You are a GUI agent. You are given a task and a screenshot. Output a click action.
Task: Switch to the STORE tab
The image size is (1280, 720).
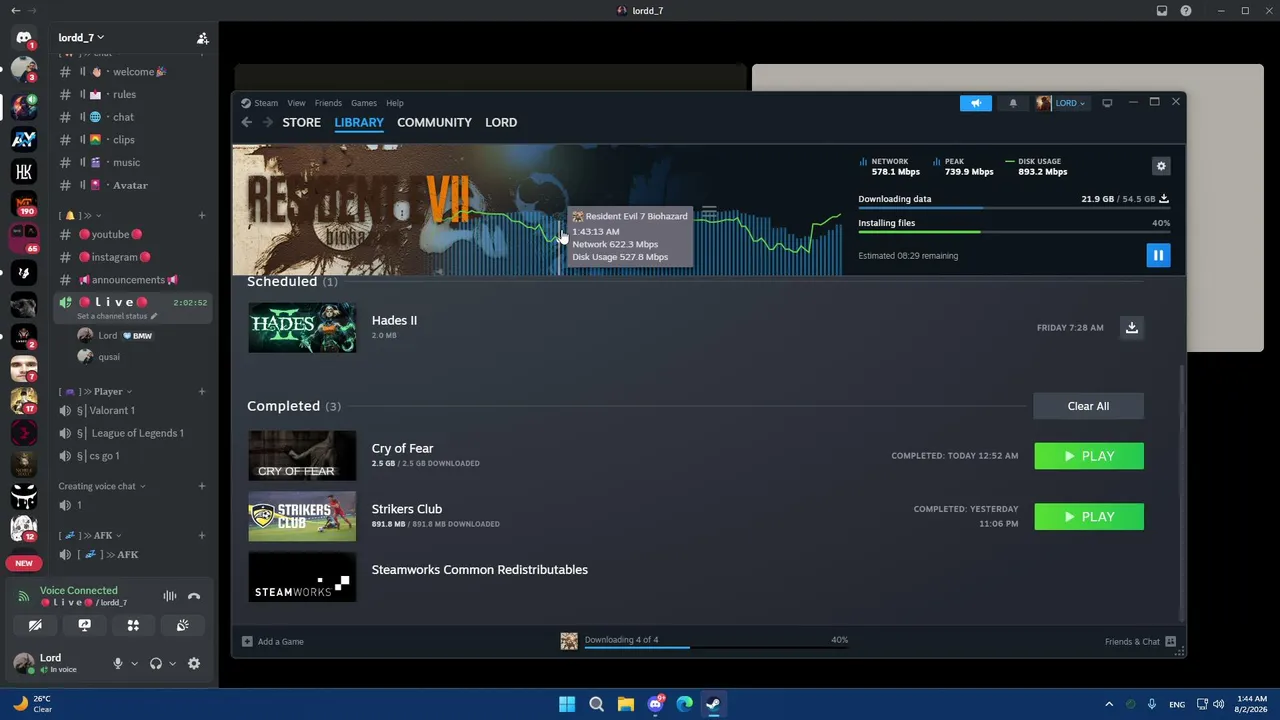[301, 122]
